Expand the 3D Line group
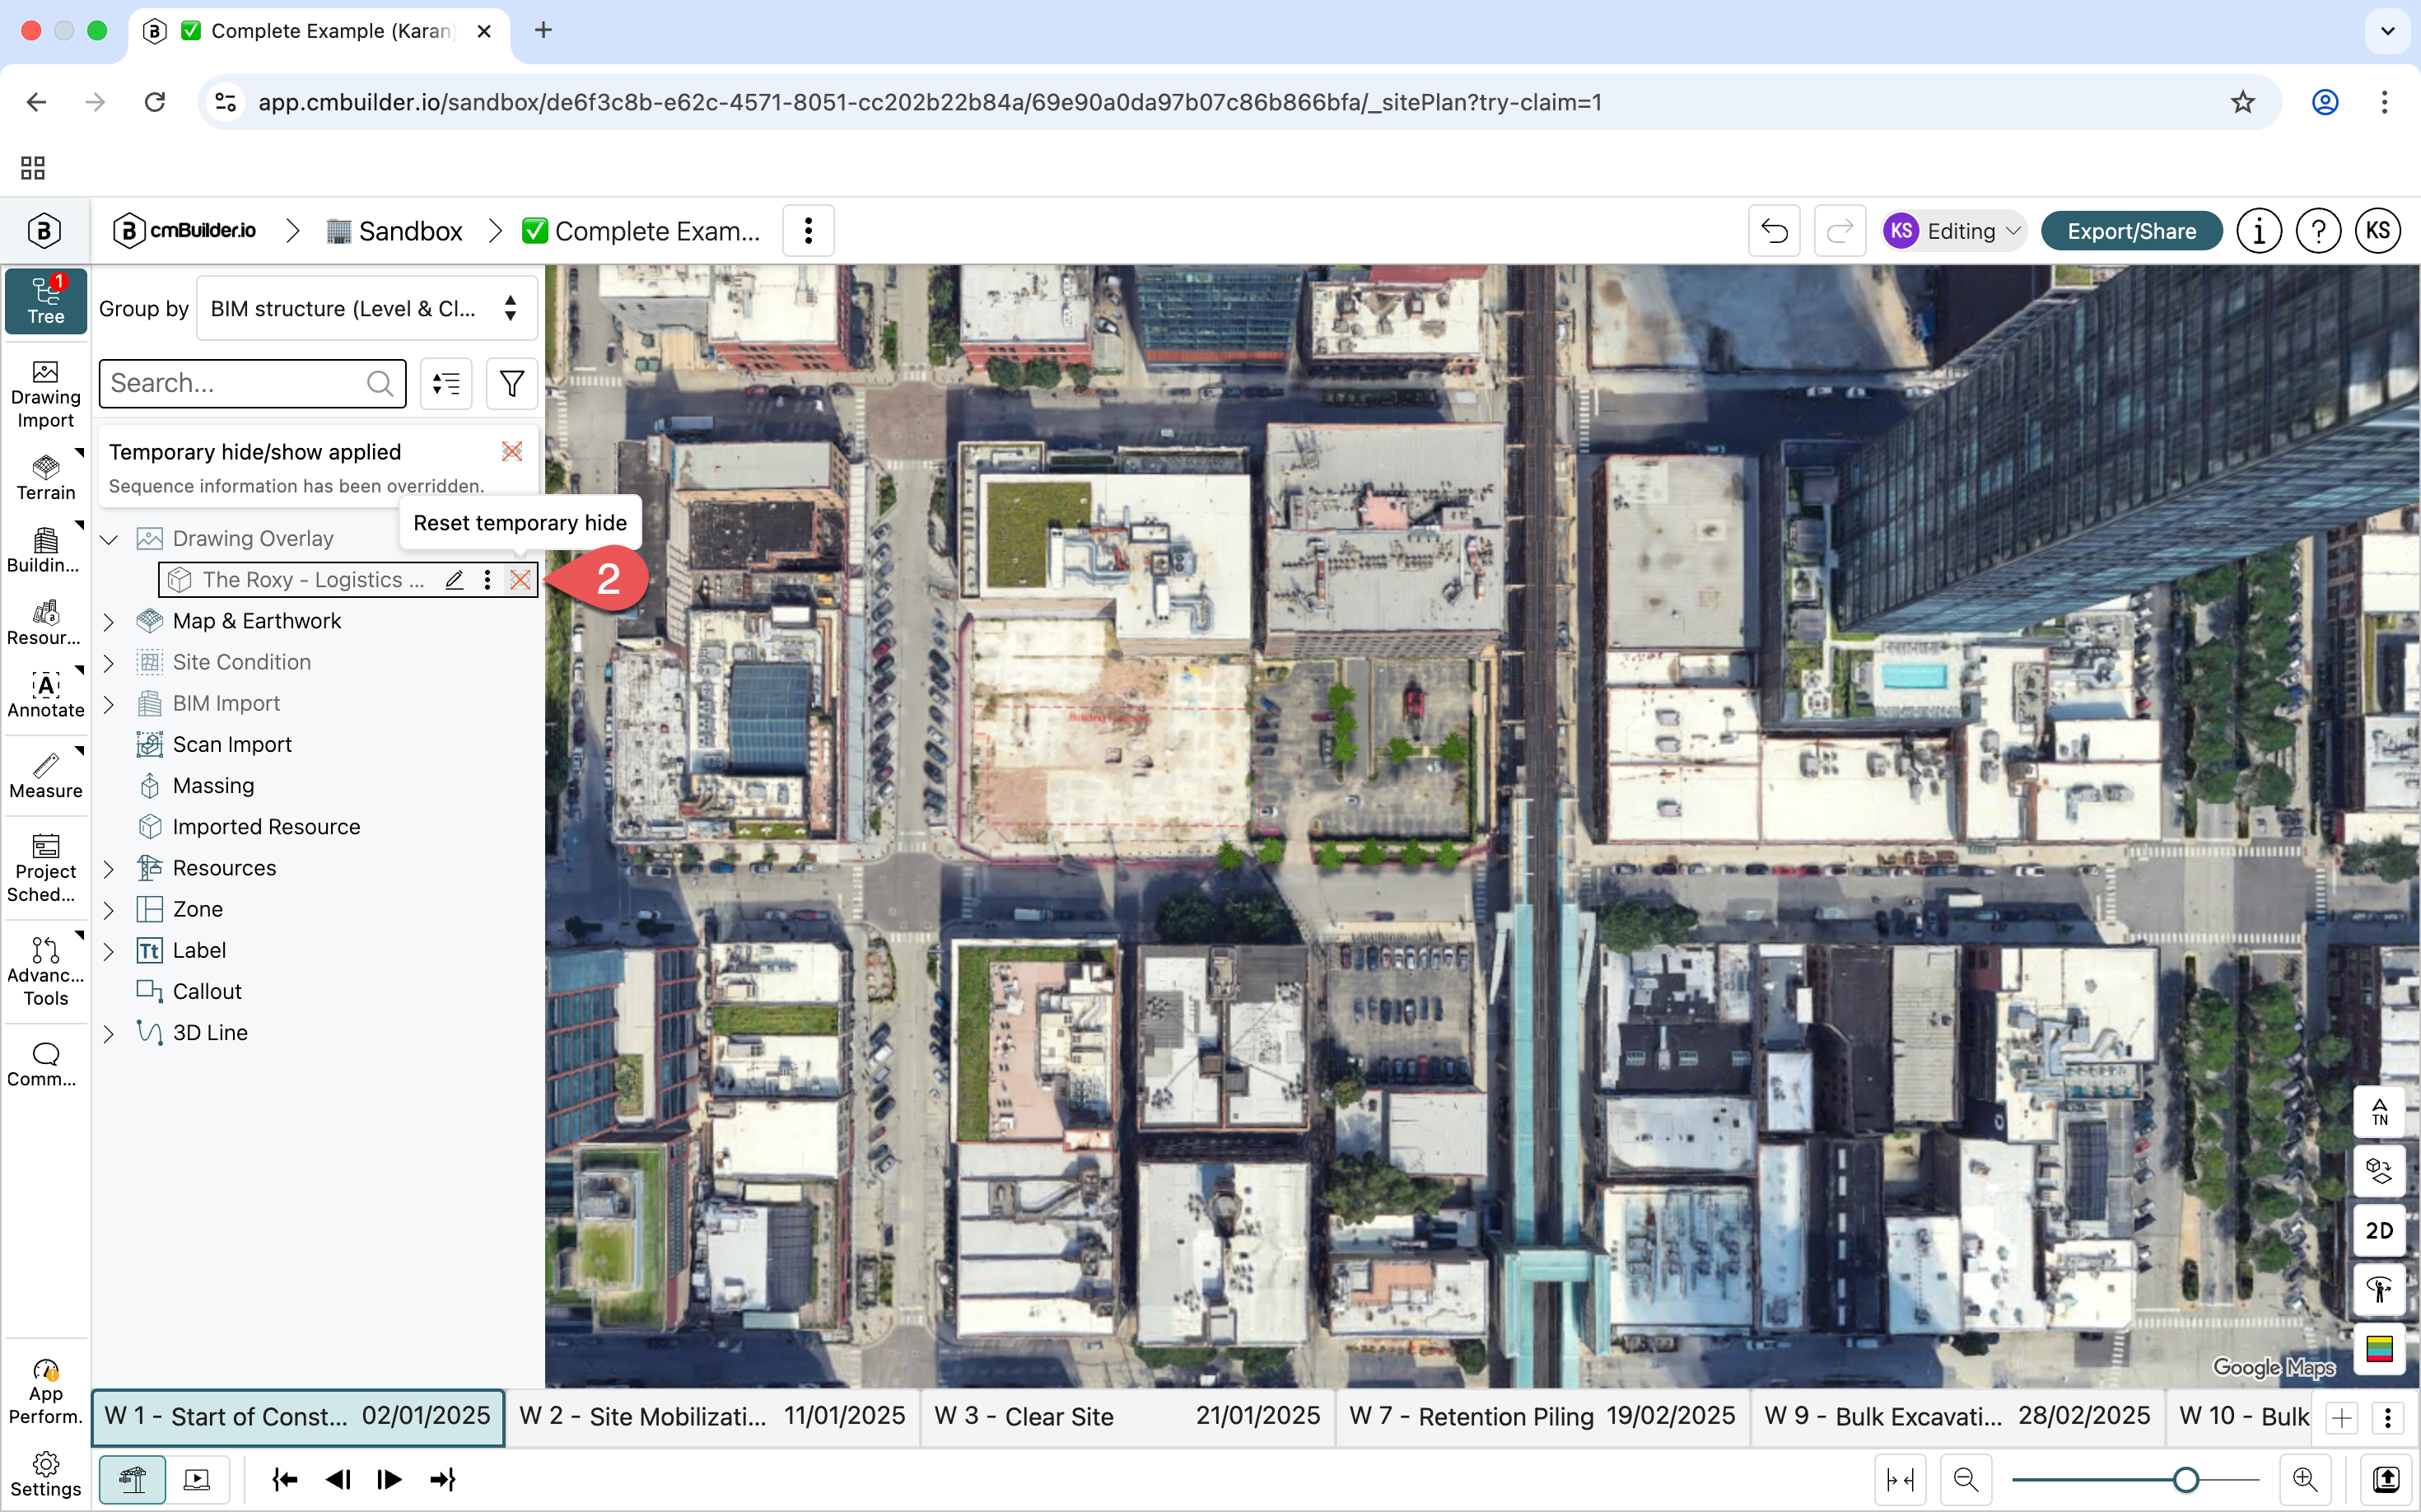This screenshot has height=1512, width=2421. (x=109, y=1033)
